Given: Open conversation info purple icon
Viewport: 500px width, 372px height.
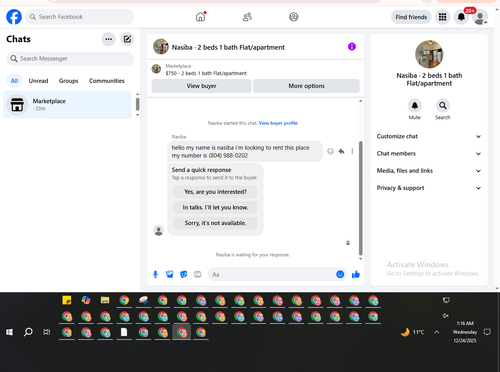Looking at the screenshot, I should pos(352,47).
